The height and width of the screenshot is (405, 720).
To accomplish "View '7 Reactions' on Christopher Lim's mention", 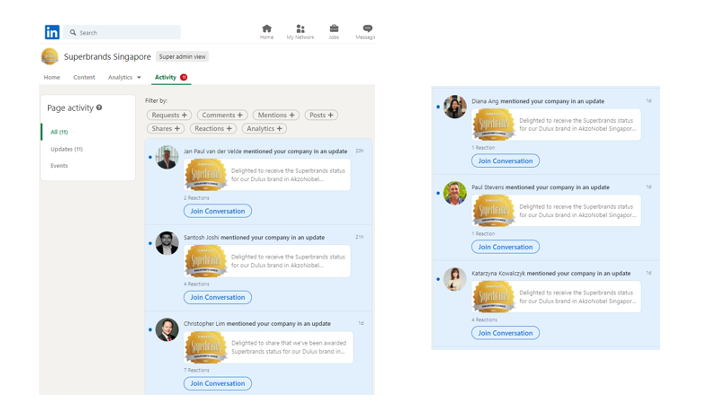I will point(197,370).
